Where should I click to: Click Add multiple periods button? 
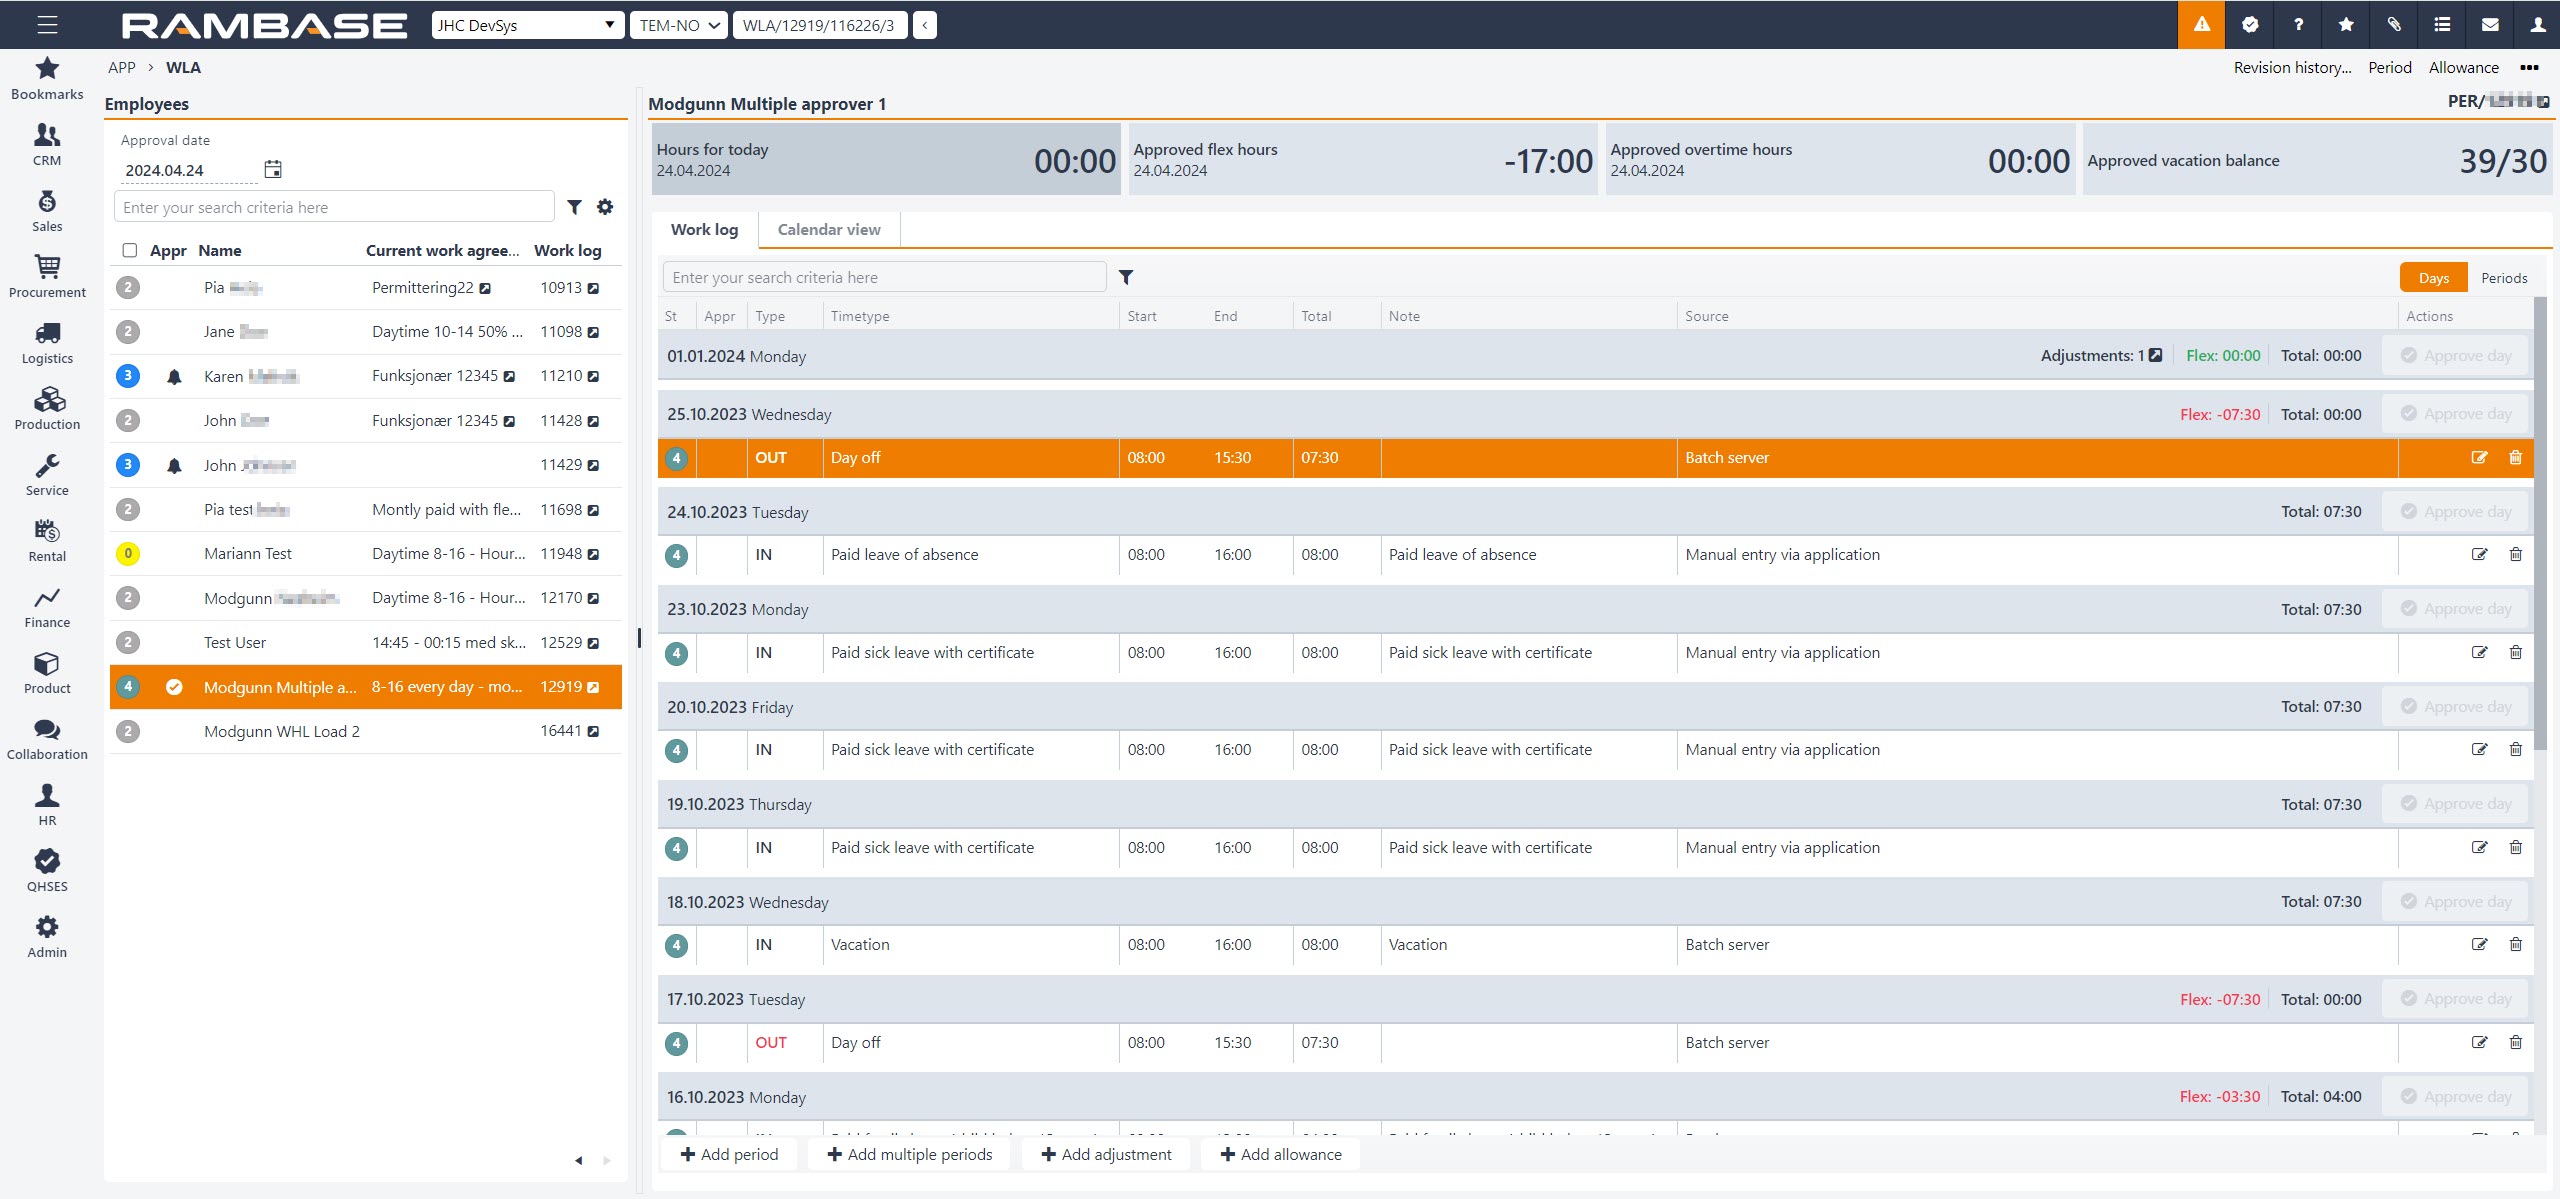click(910, 1154)
